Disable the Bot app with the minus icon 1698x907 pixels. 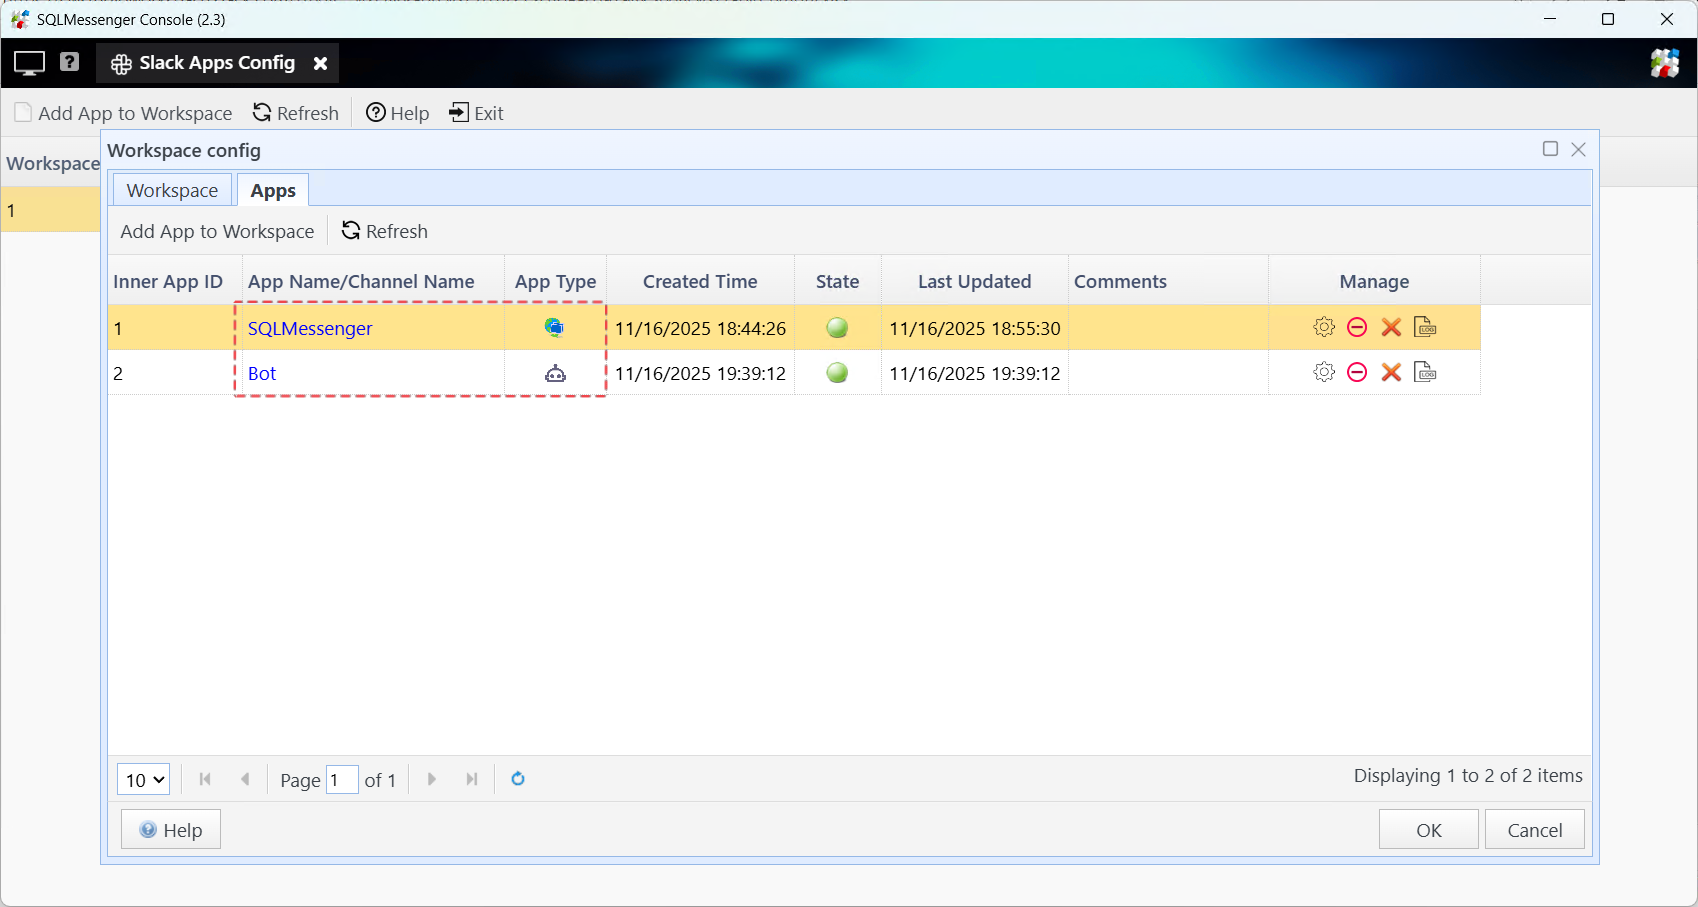1357,372
